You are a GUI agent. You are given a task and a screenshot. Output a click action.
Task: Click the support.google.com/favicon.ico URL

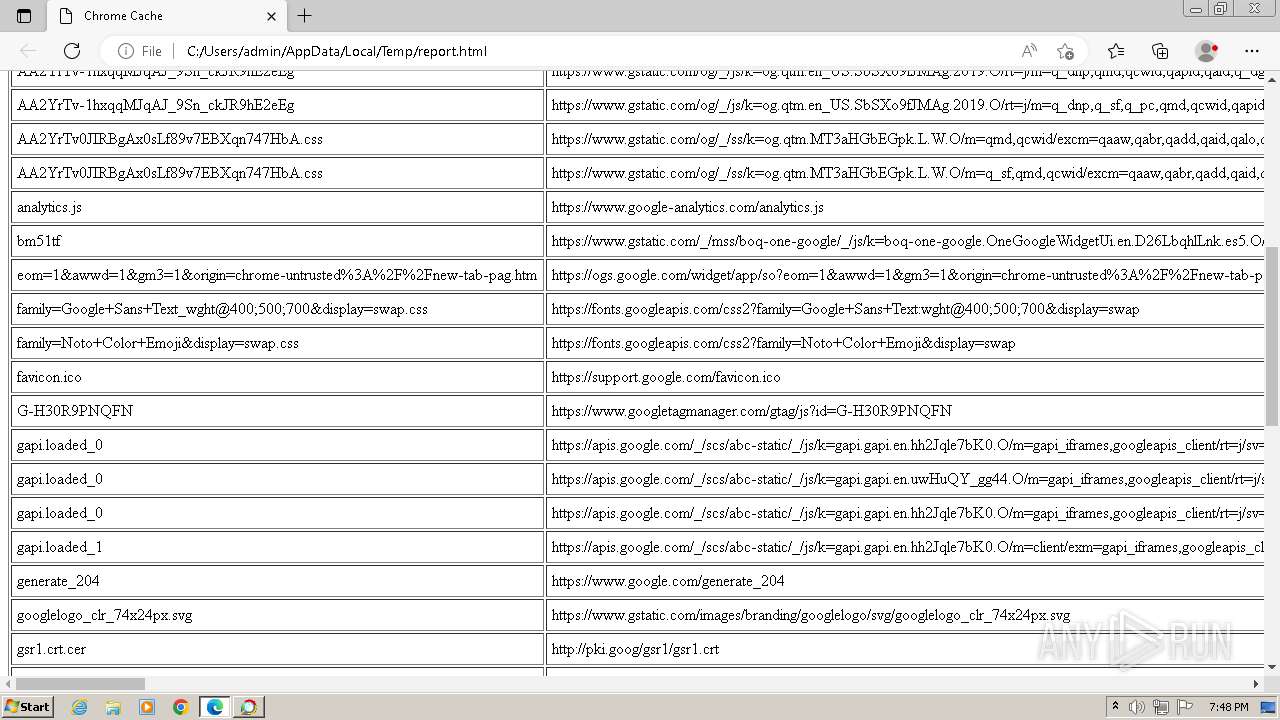point(666,377)
